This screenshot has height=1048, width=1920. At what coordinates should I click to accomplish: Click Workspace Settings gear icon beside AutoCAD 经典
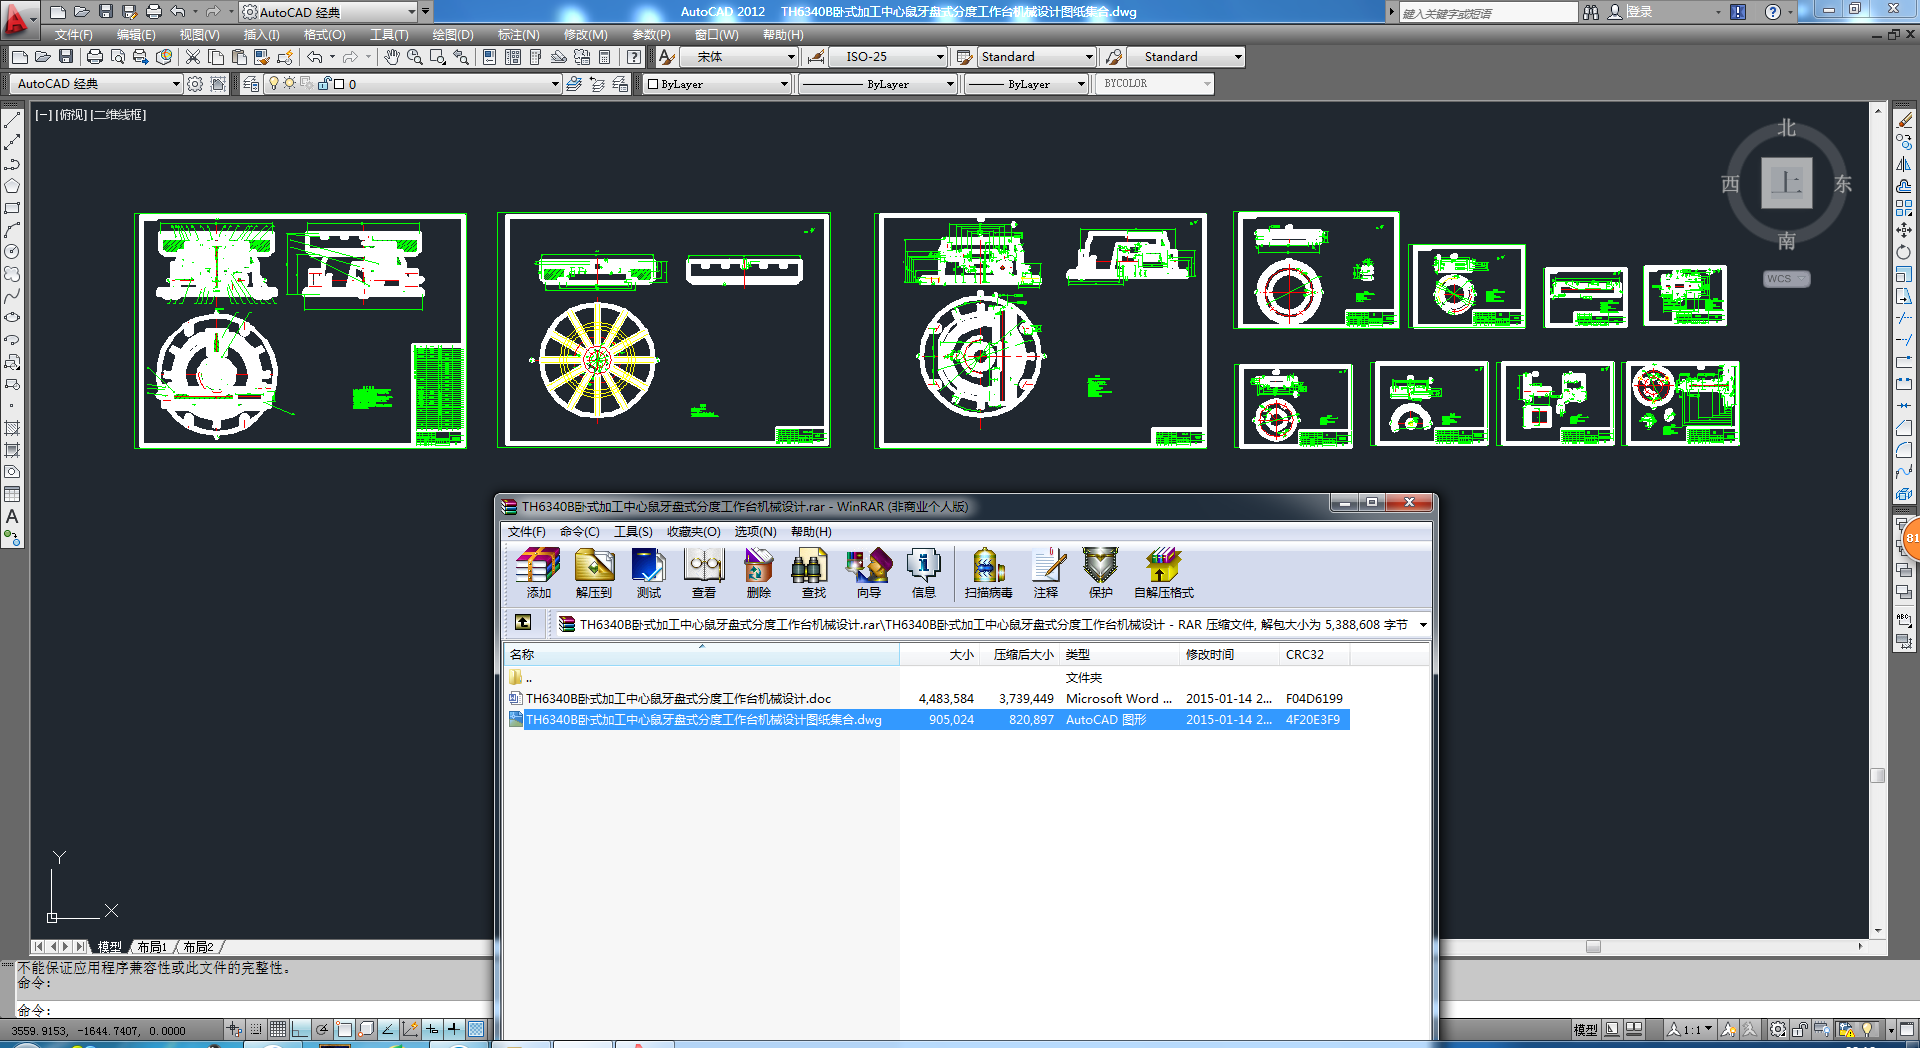(195, 84)
